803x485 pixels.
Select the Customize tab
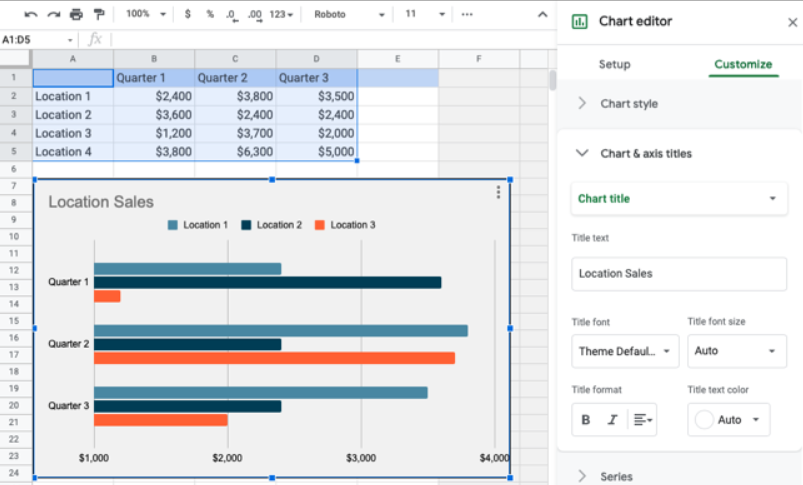[742, 64]
